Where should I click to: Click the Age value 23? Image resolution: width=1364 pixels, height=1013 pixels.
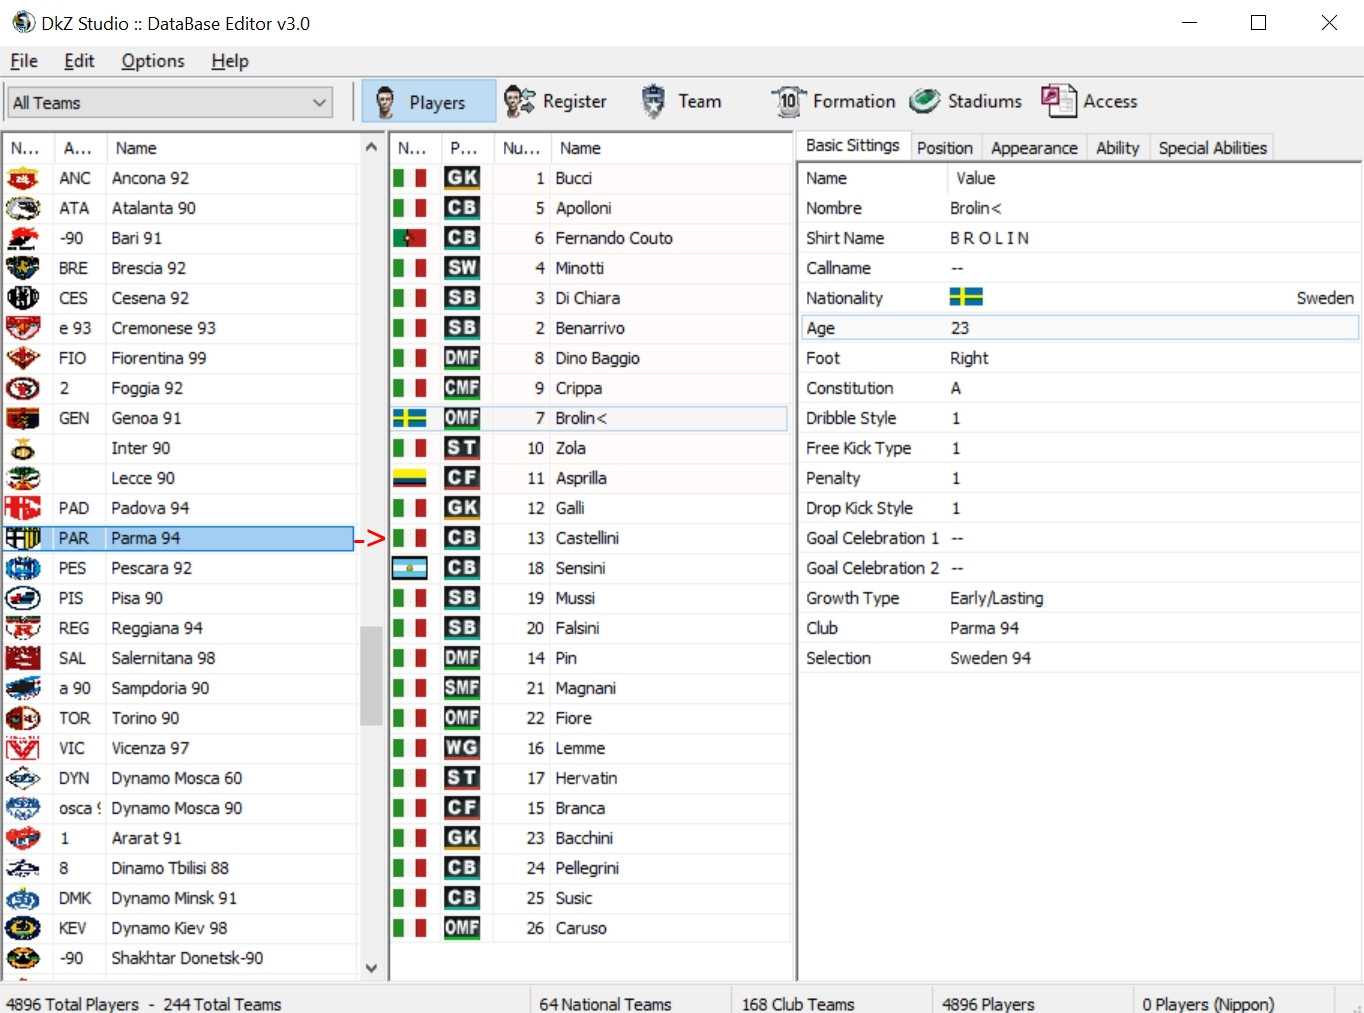(x=960, y=328)
